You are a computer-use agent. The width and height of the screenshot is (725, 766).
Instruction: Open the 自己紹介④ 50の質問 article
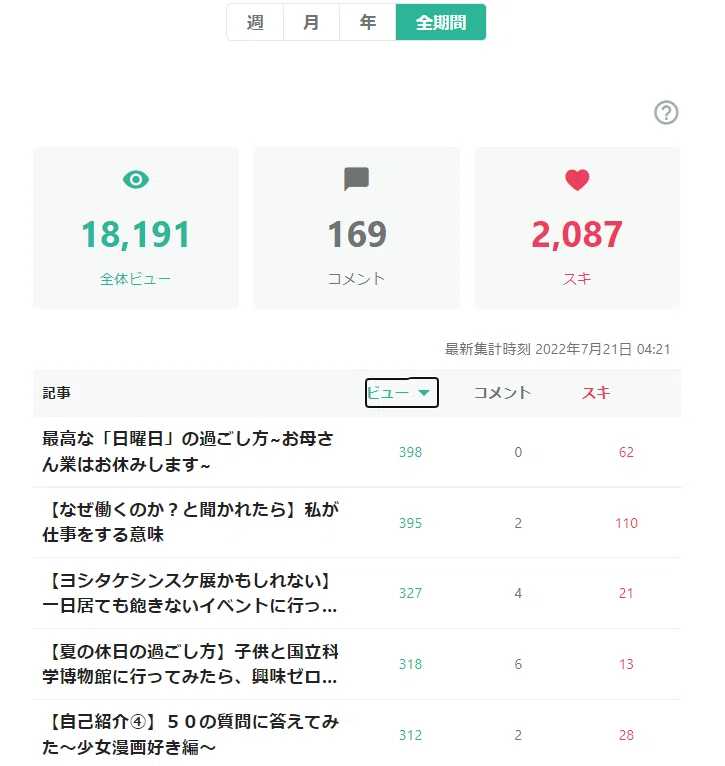coord(191,734)
